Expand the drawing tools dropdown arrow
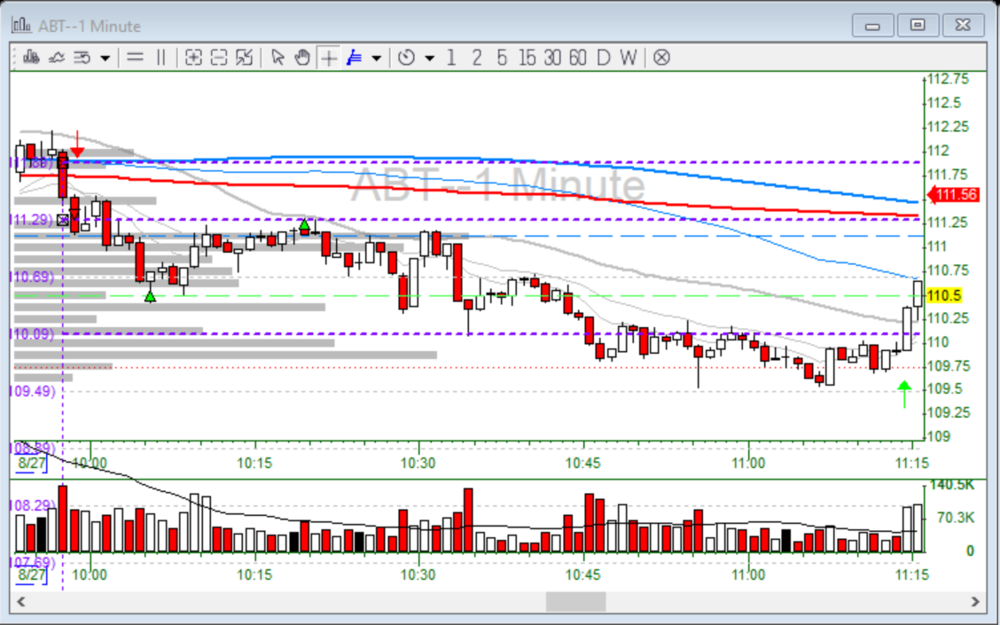1000x625 pixels. (376, 57)
